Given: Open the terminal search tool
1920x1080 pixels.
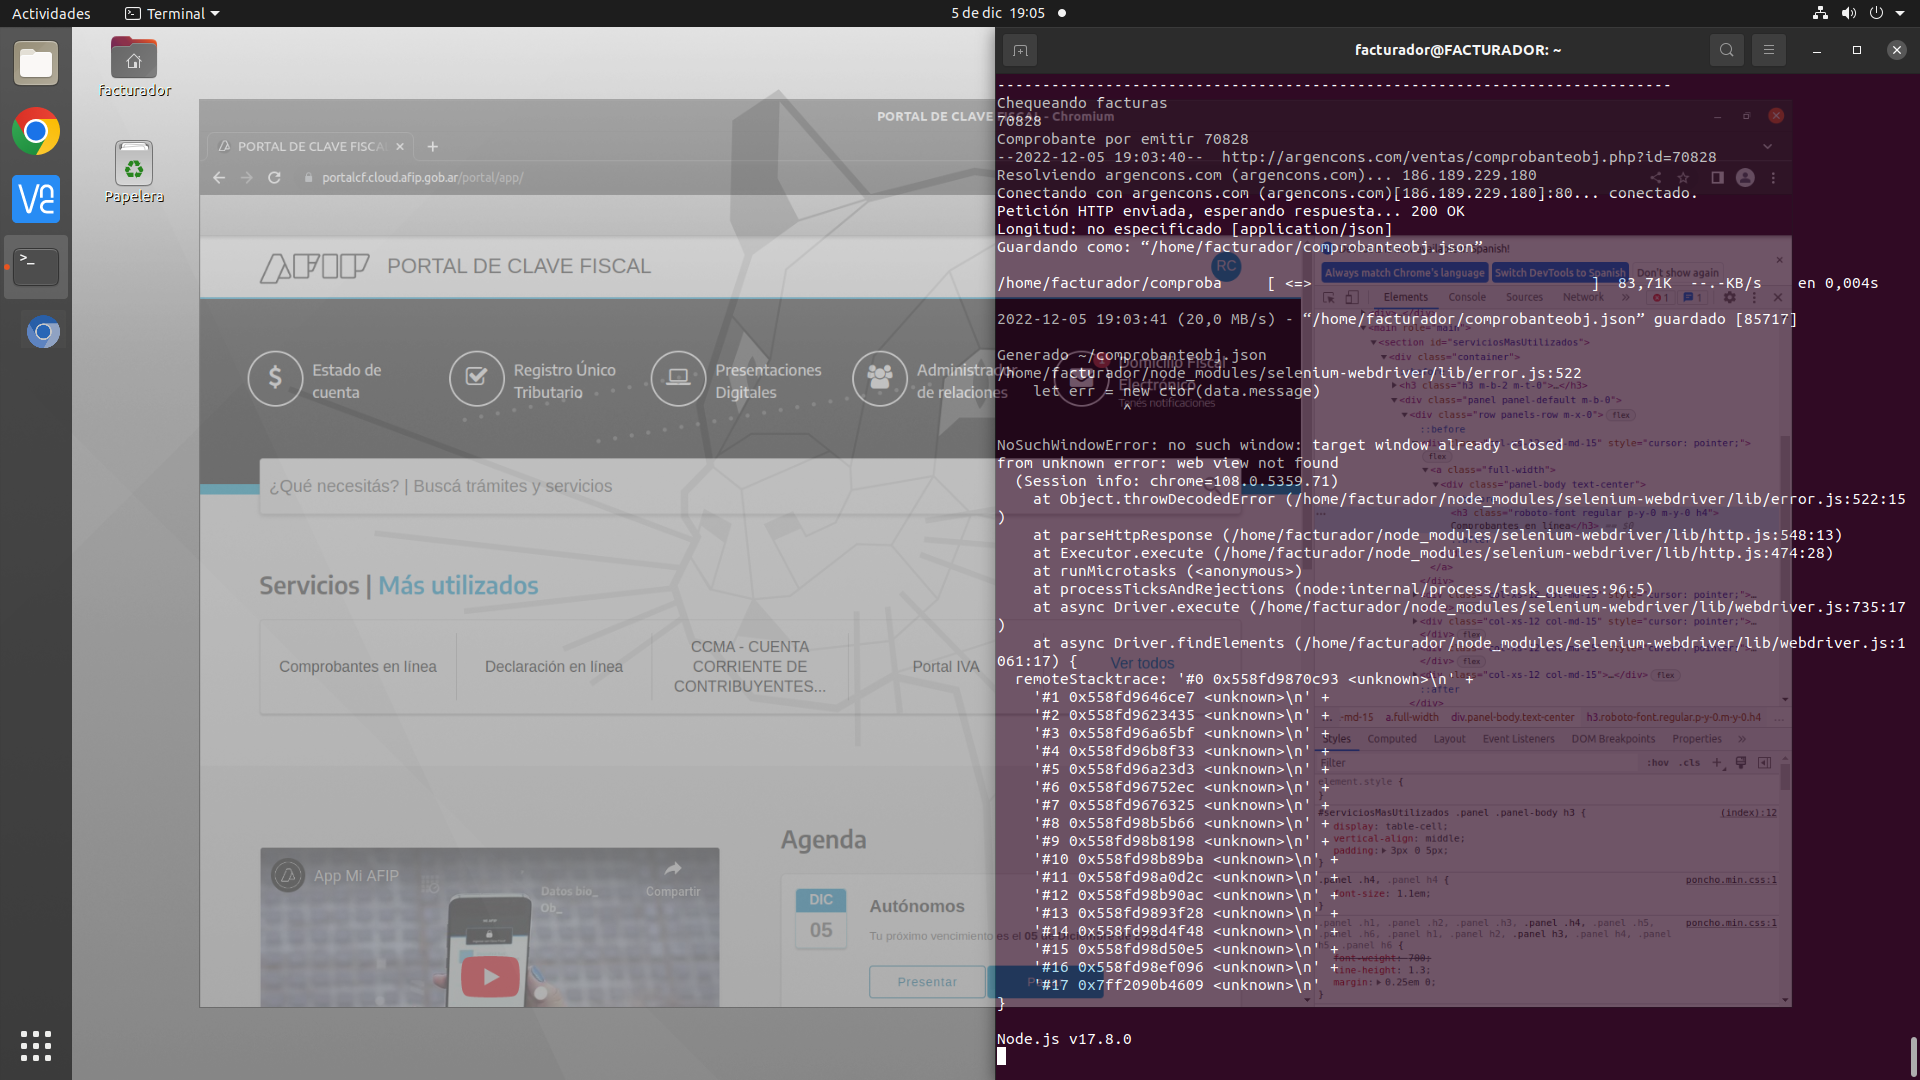Looking at the screenshot, I should pos(1726,50).
